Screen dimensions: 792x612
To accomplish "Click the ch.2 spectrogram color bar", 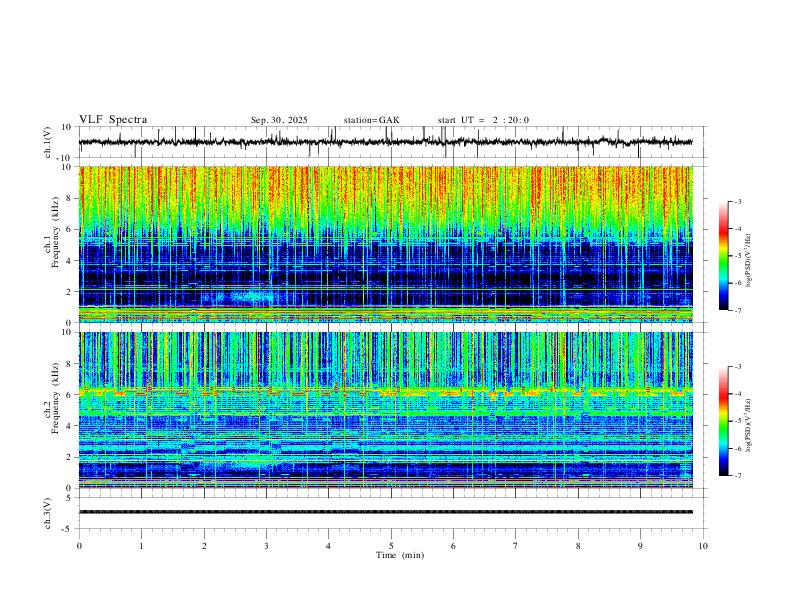I will (x=724, y=421).
